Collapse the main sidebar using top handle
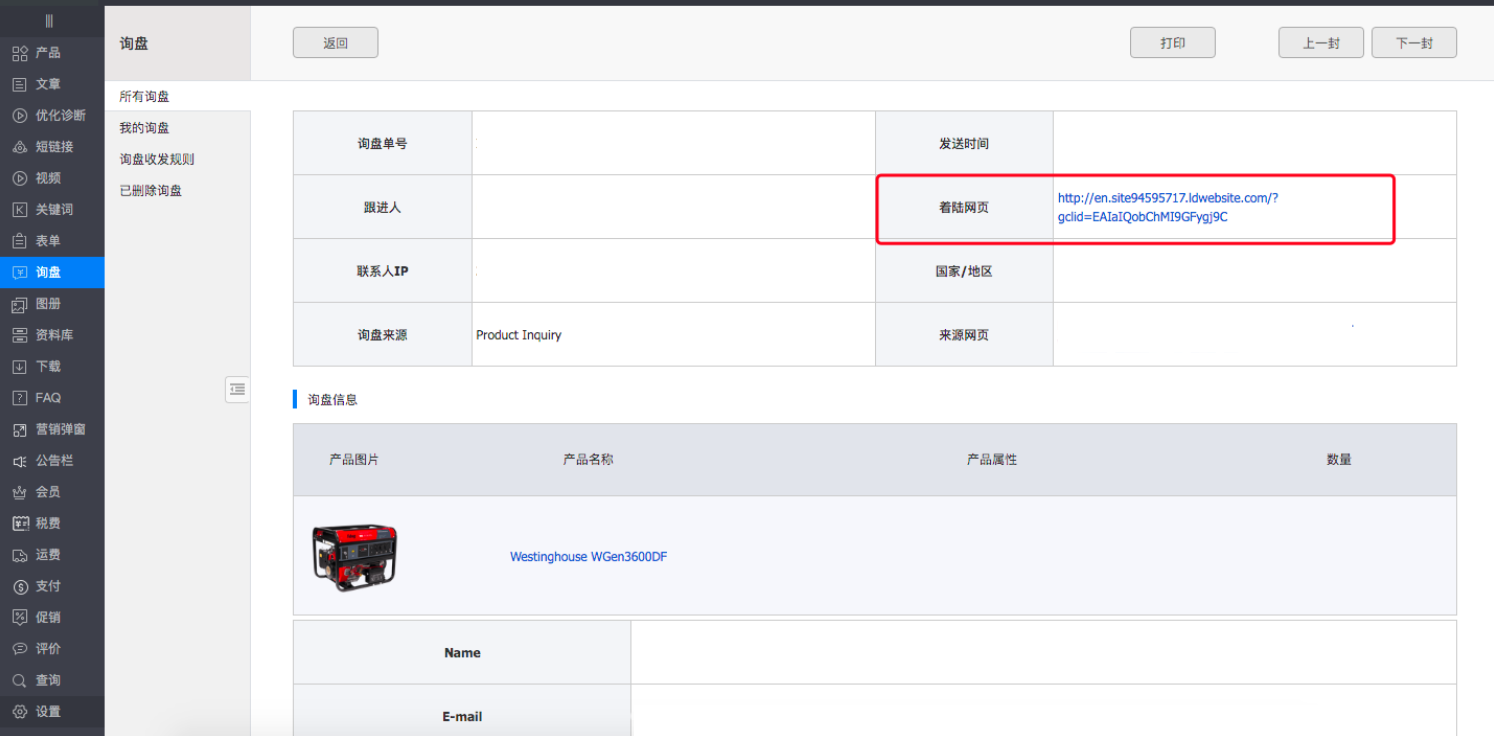1494x736 pixels. pos(50,21)
